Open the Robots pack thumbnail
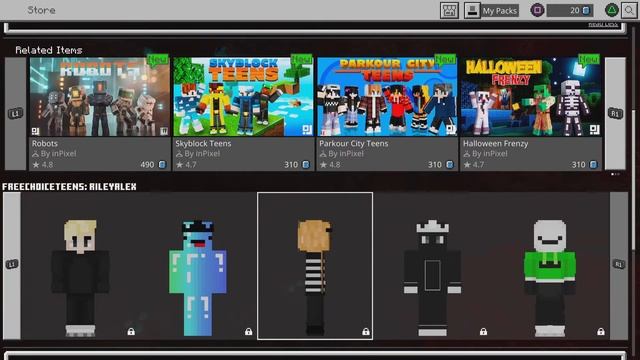640x360 pixels. tap(100, 97)
